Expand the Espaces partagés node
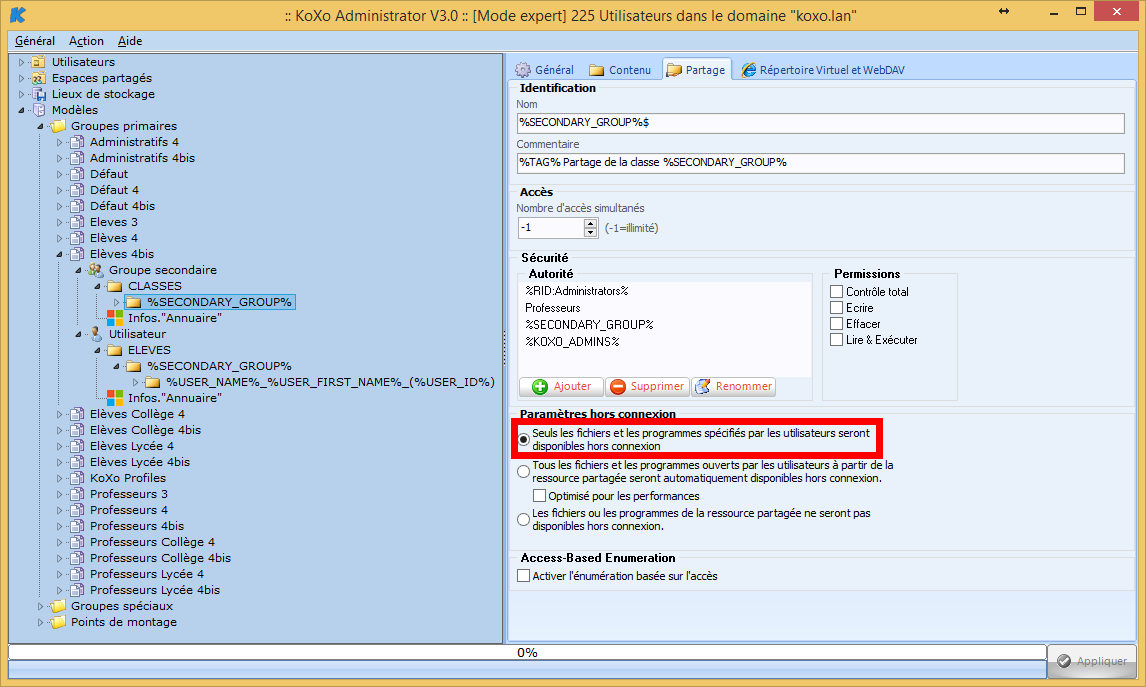 pyautogui.click(x=21, y=78)
